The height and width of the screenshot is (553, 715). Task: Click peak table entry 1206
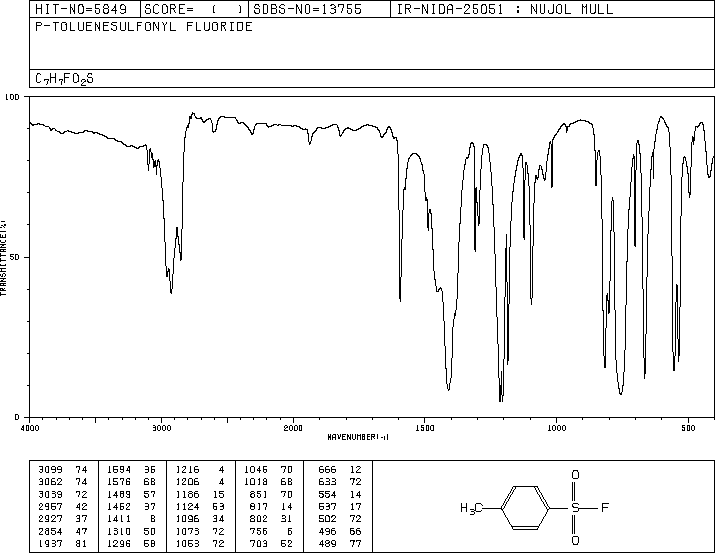pos(187,481)
